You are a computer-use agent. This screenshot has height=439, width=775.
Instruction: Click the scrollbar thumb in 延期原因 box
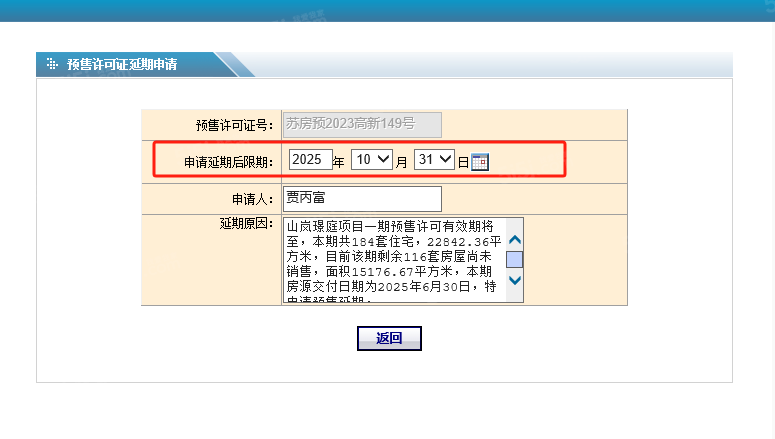(515, 260)
